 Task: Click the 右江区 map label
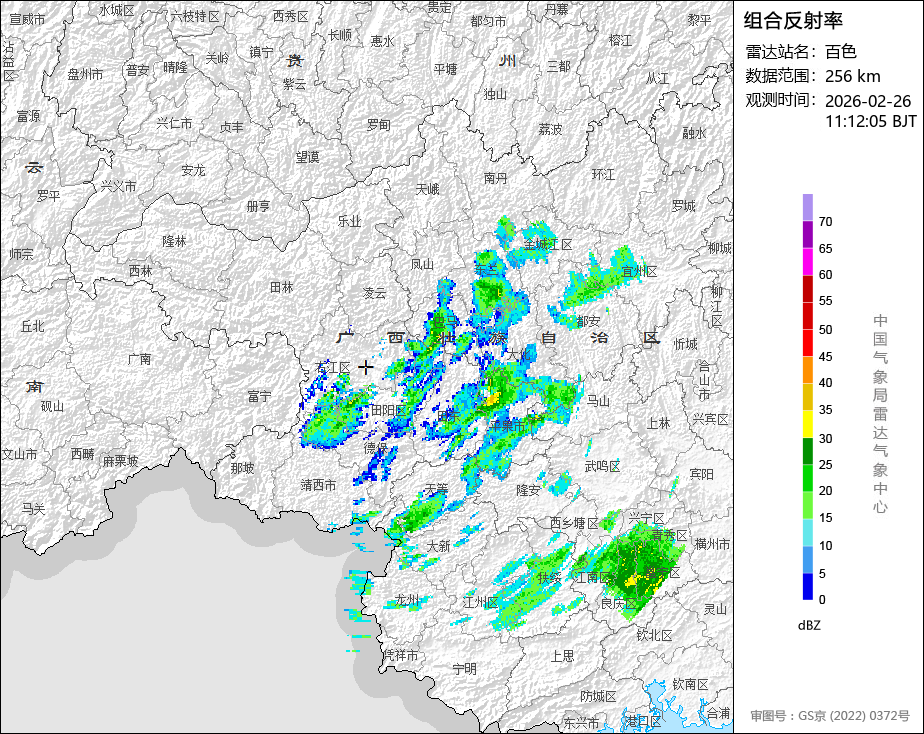pyautogui.click(x=334, y=368)
